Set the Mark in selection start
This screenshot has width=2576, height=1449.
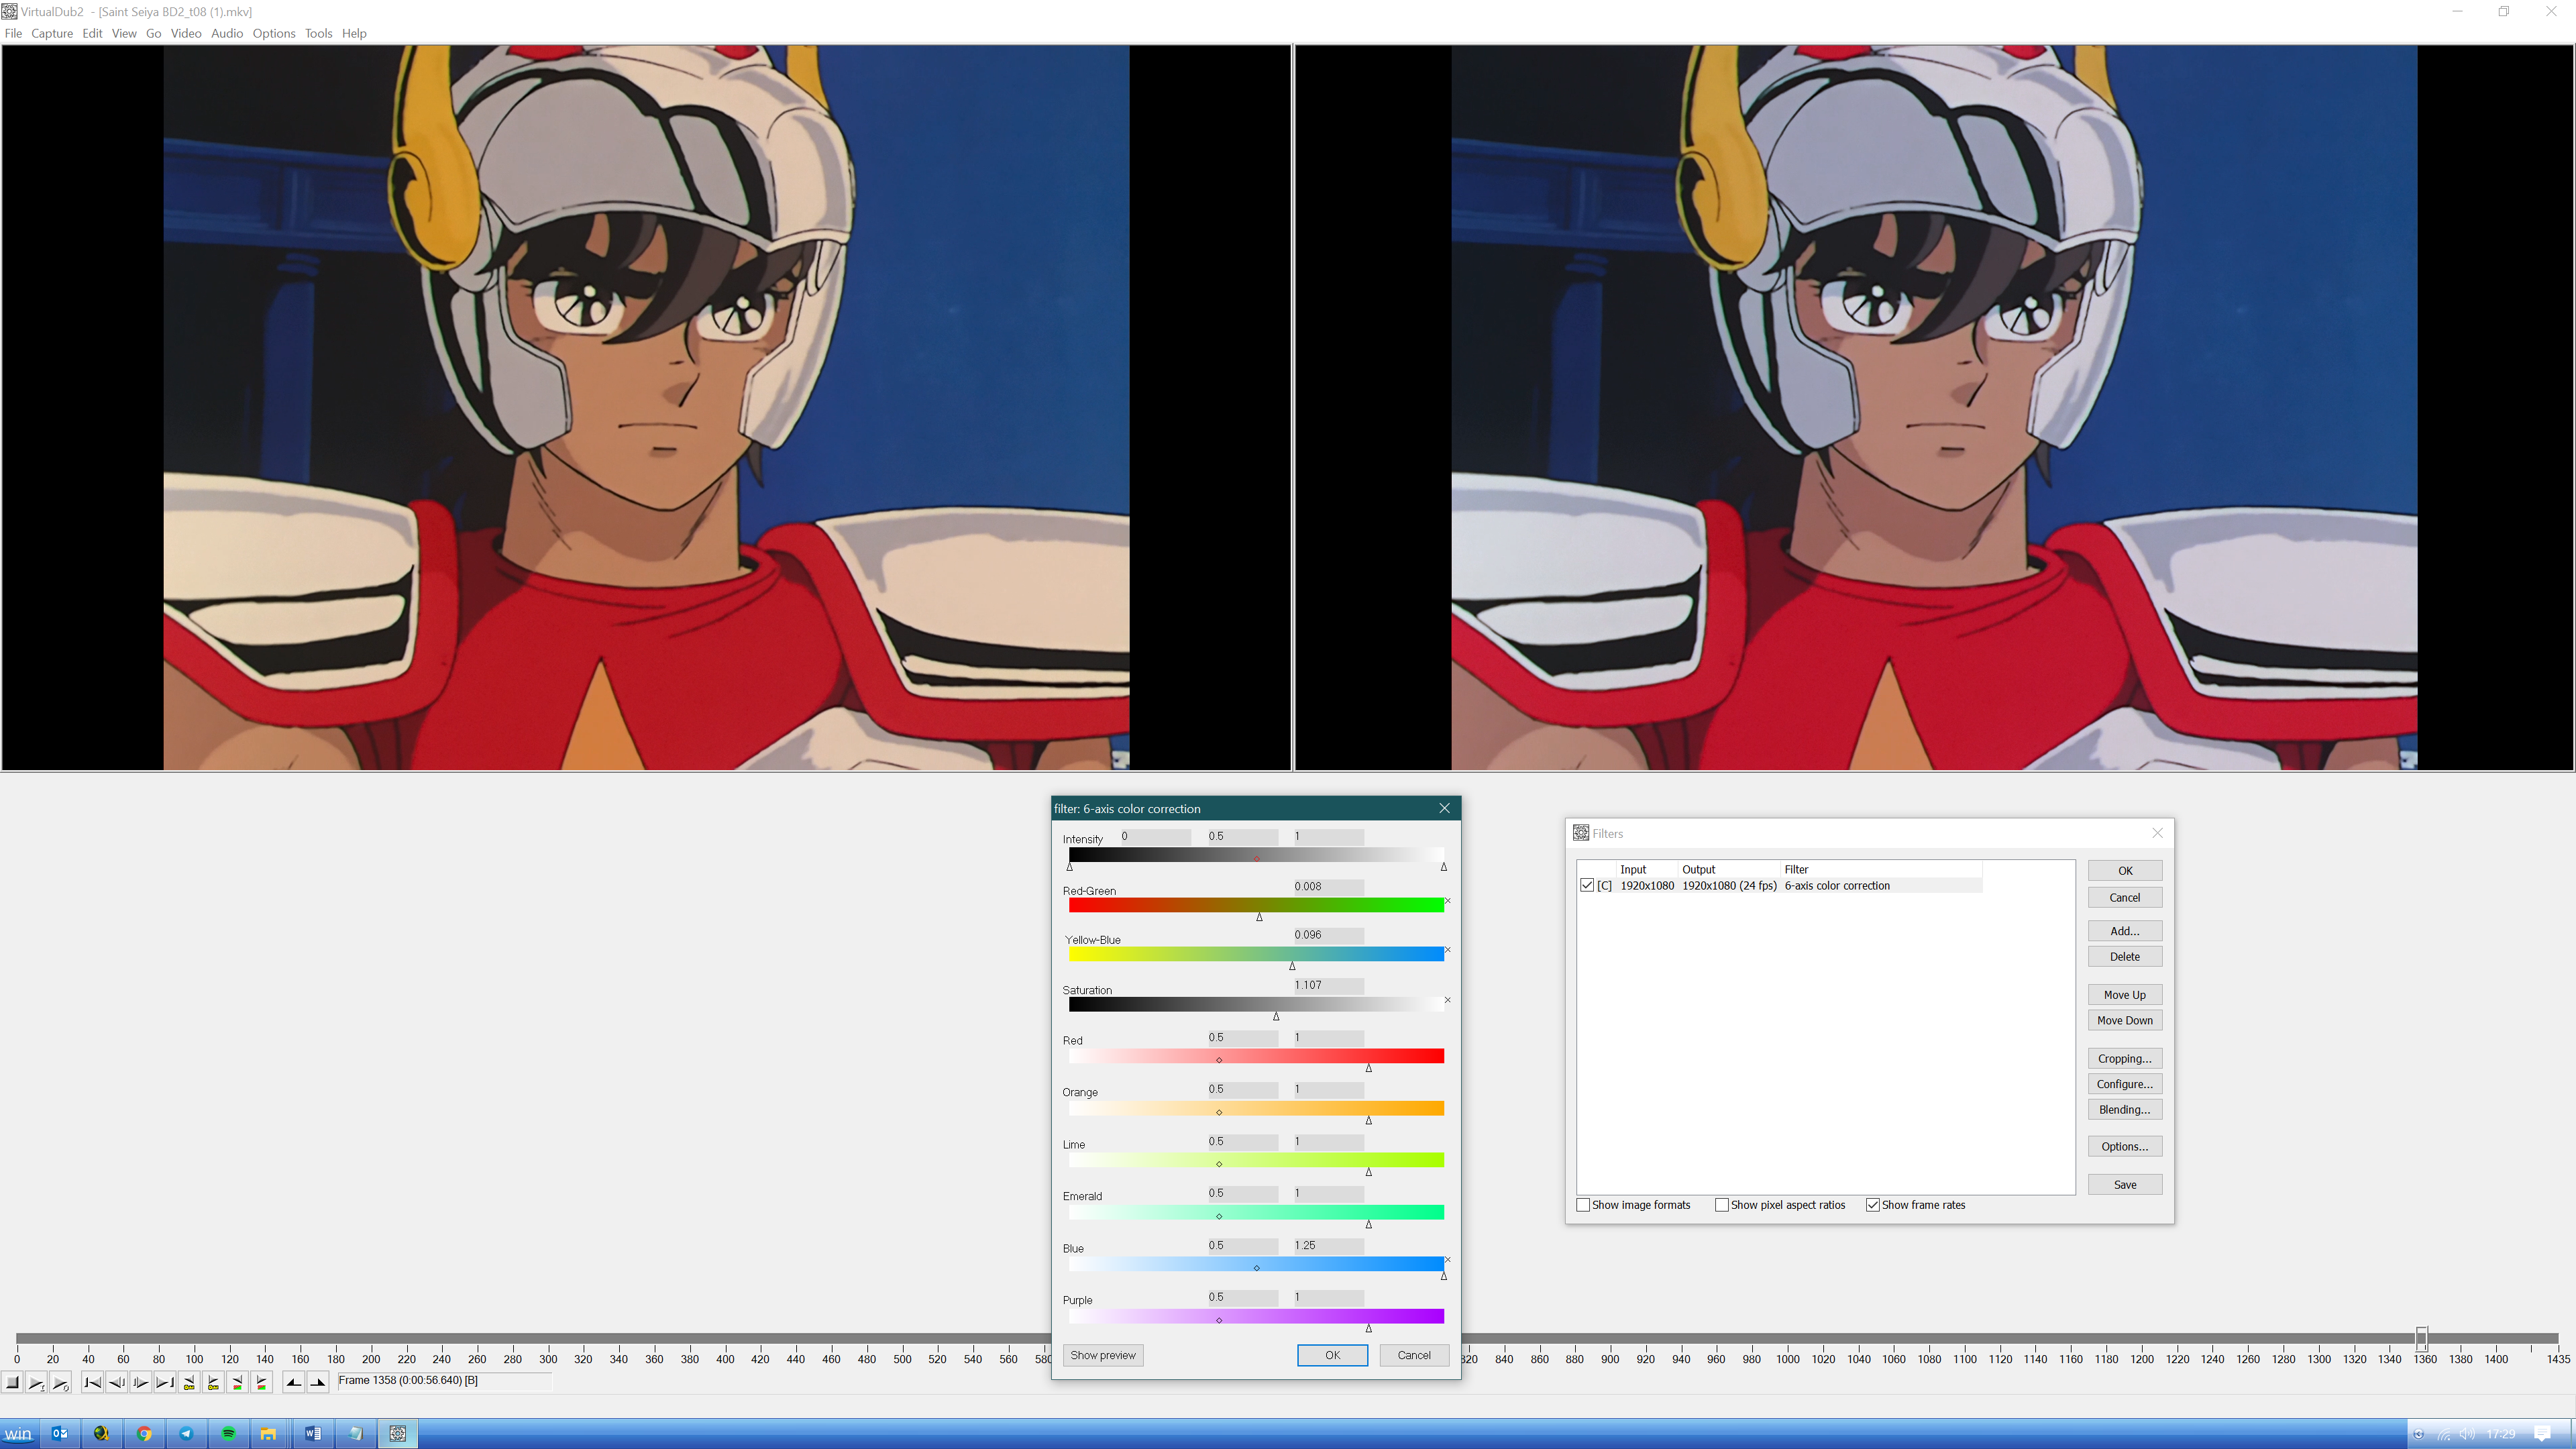tap(293, 1383)
